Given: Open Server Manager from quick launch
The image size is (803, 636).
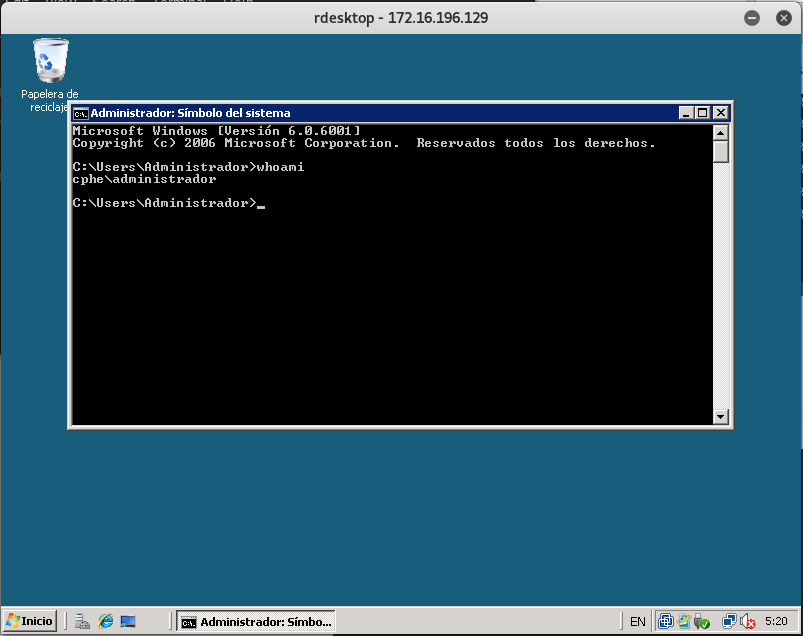Looking at the screenshot, I should point(82,622).
